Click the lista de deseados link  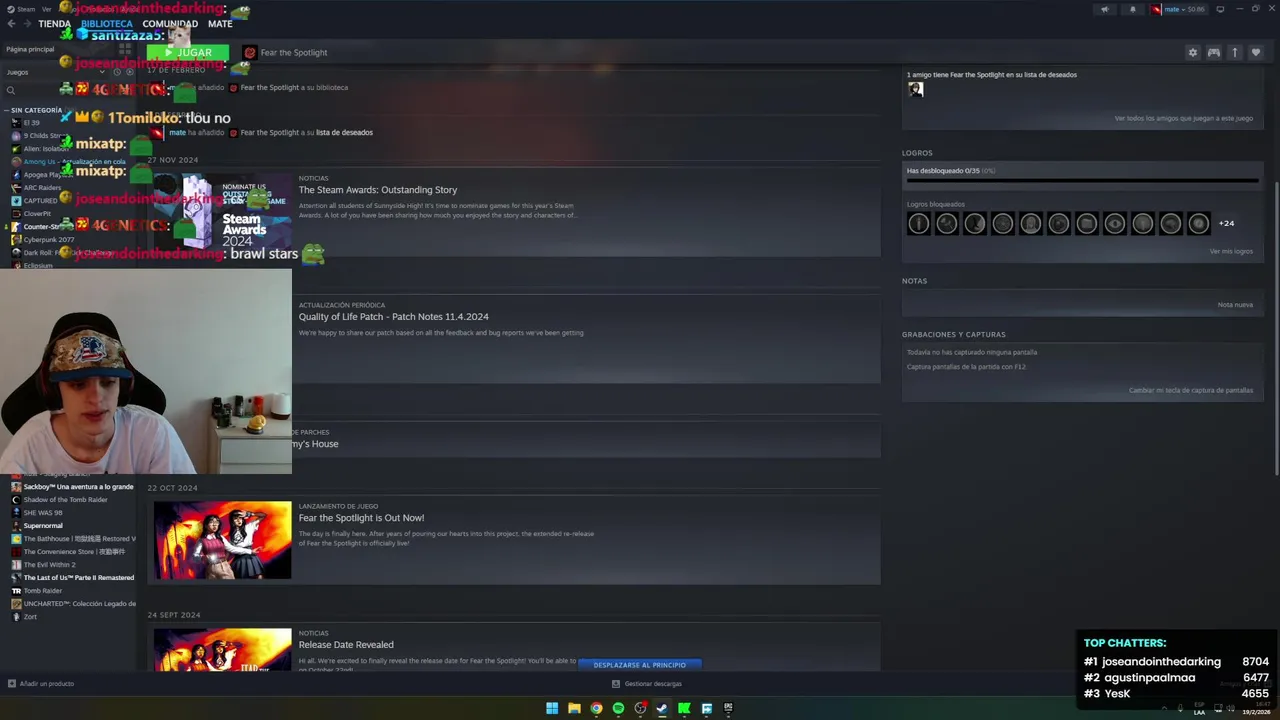pyautogui.click(x=344, y=133)
